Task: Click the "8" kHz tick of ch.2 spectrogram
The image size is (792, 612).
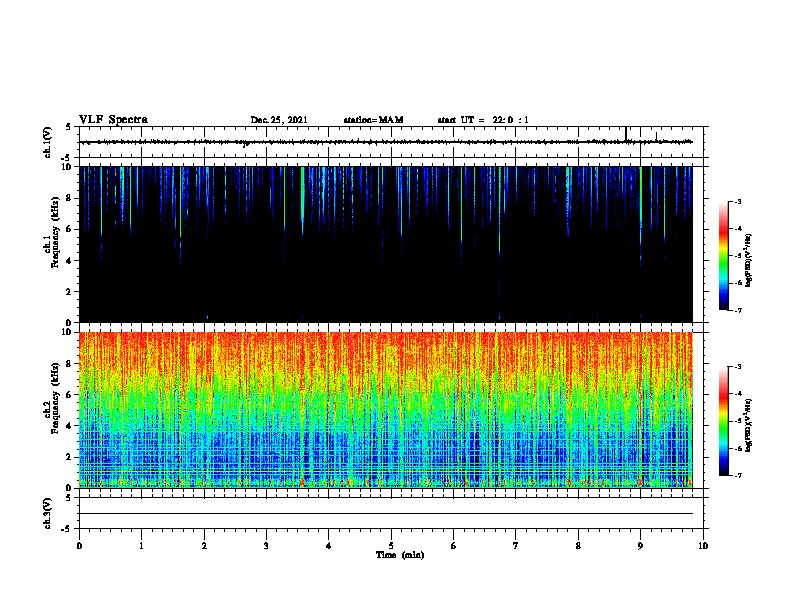Action: point(70,364)
